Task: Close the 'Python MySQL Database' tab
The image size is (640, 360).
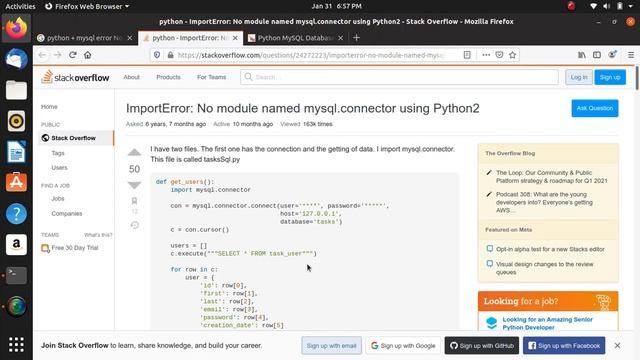Action: tap(340, 38)
